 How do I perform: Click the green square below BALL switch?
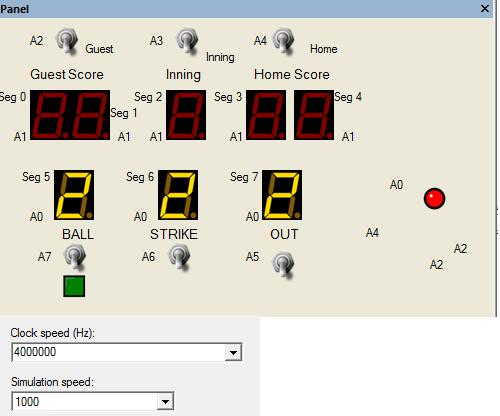(x=74, y=286)
